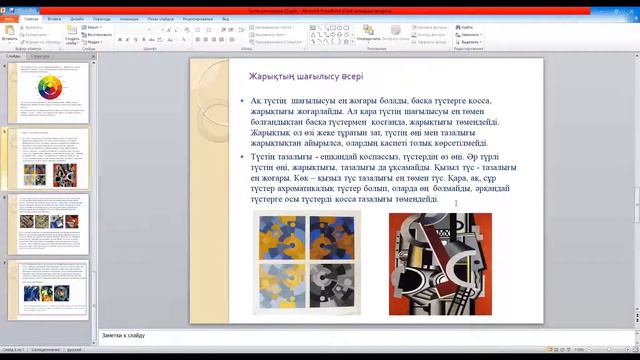Toggle italic formatting
The width and height of the screenshot is (640, 360).
(x=128, y=40)
